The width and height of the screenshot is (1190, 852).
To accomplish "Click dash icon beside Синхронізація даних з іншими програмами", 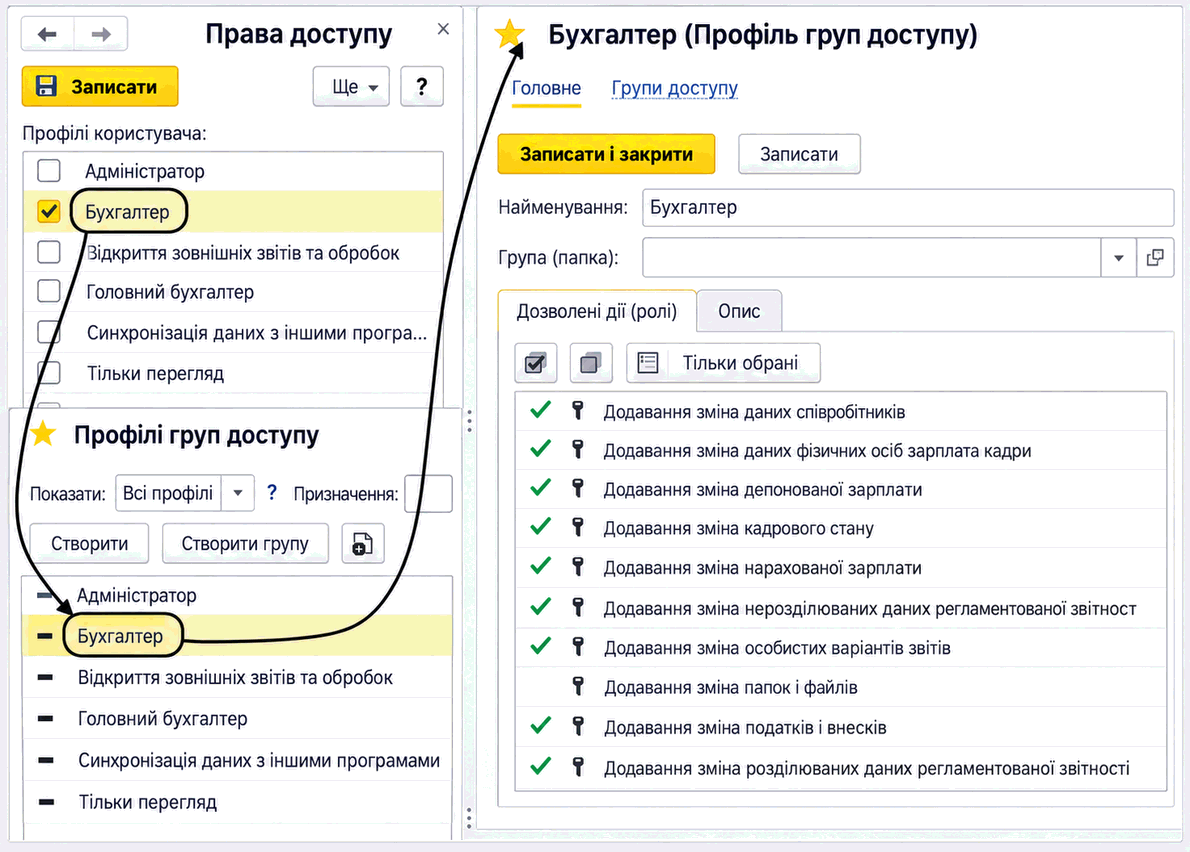I will pyautogui.click(x=46, y=760).
